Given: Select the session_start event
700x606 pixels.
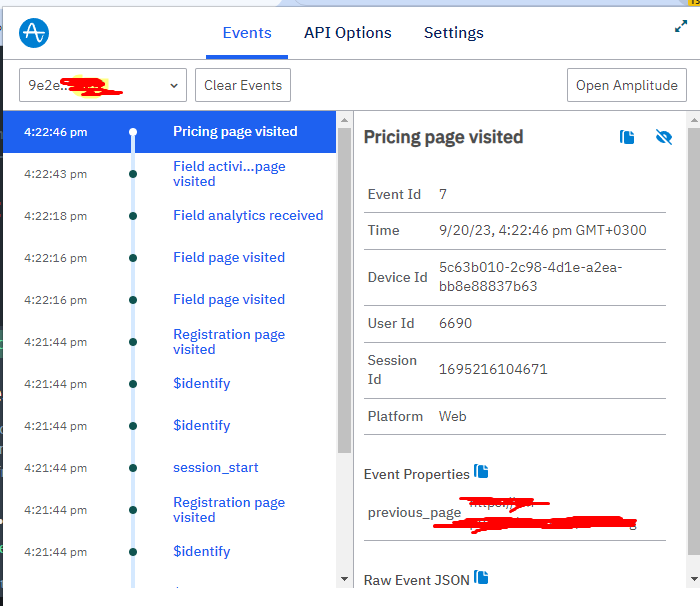Looking at the screenshot, I should pyautogui.click(x=169, y=468).
